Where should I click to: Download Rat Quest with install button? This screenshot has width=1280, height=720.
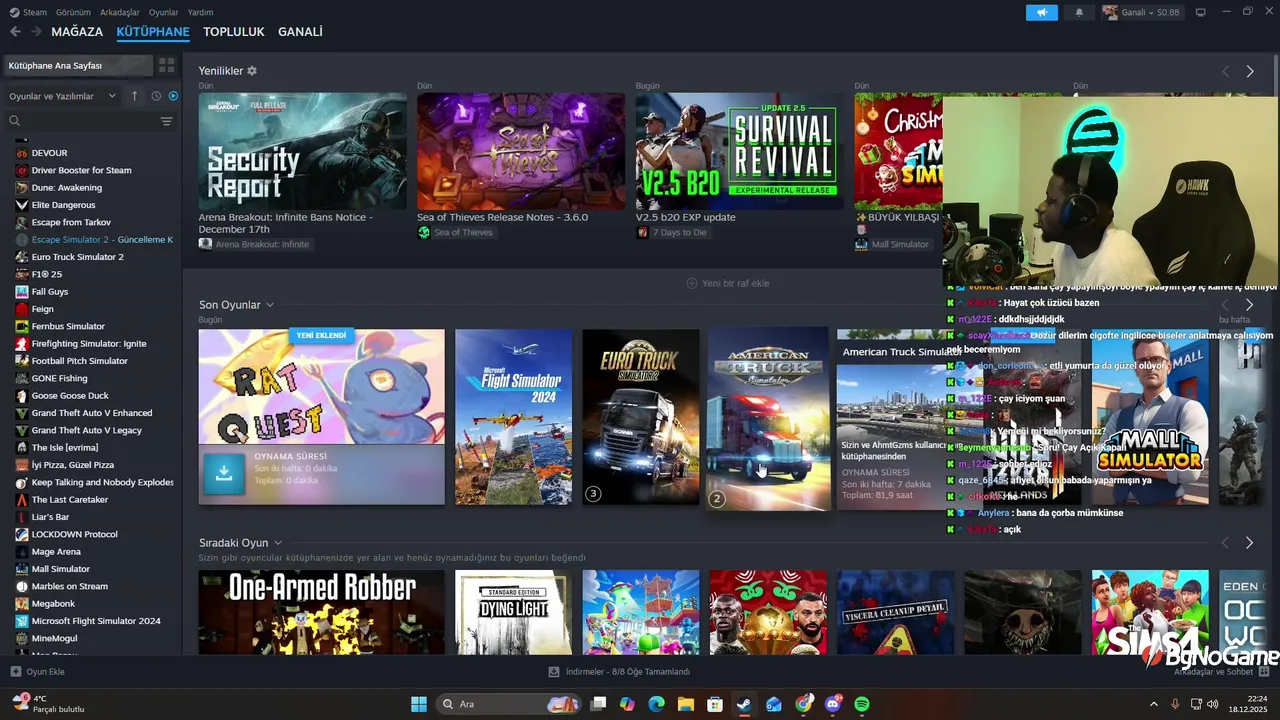click(x=224, y=474)
